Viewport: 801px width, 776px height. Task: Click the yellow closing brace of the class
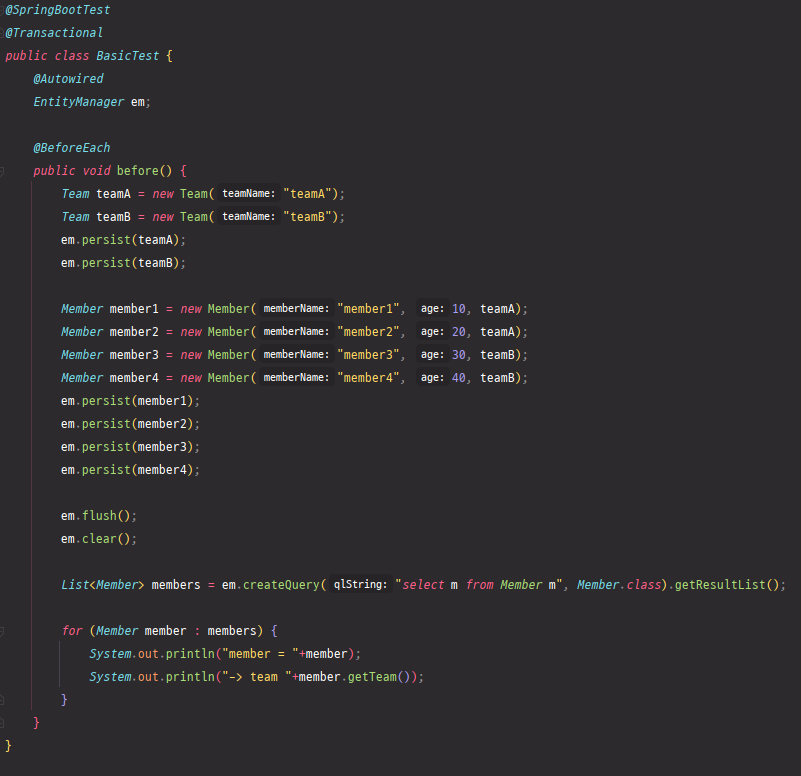click(x=8, y=745)
